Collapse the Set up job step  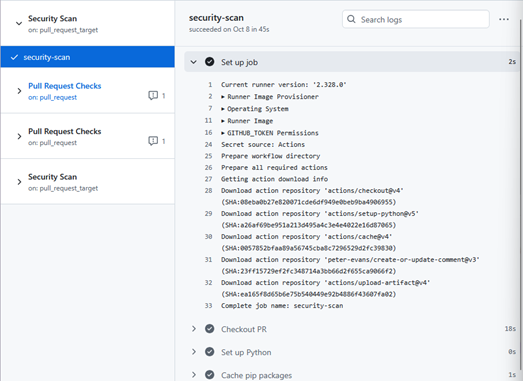[193, 62]
